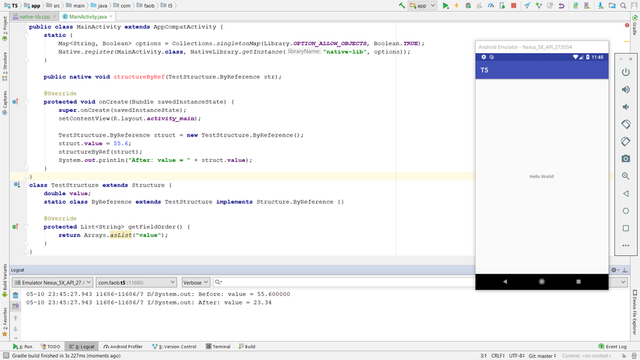
Task: Click the green Run app button
Action: click(x=445, y=6)
